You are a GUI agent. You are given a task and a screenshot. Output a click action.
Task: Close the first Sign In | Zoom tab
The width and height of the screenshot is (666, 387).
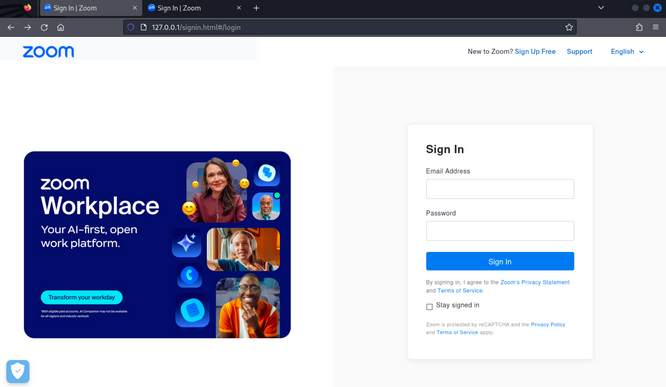coord(135,8)
